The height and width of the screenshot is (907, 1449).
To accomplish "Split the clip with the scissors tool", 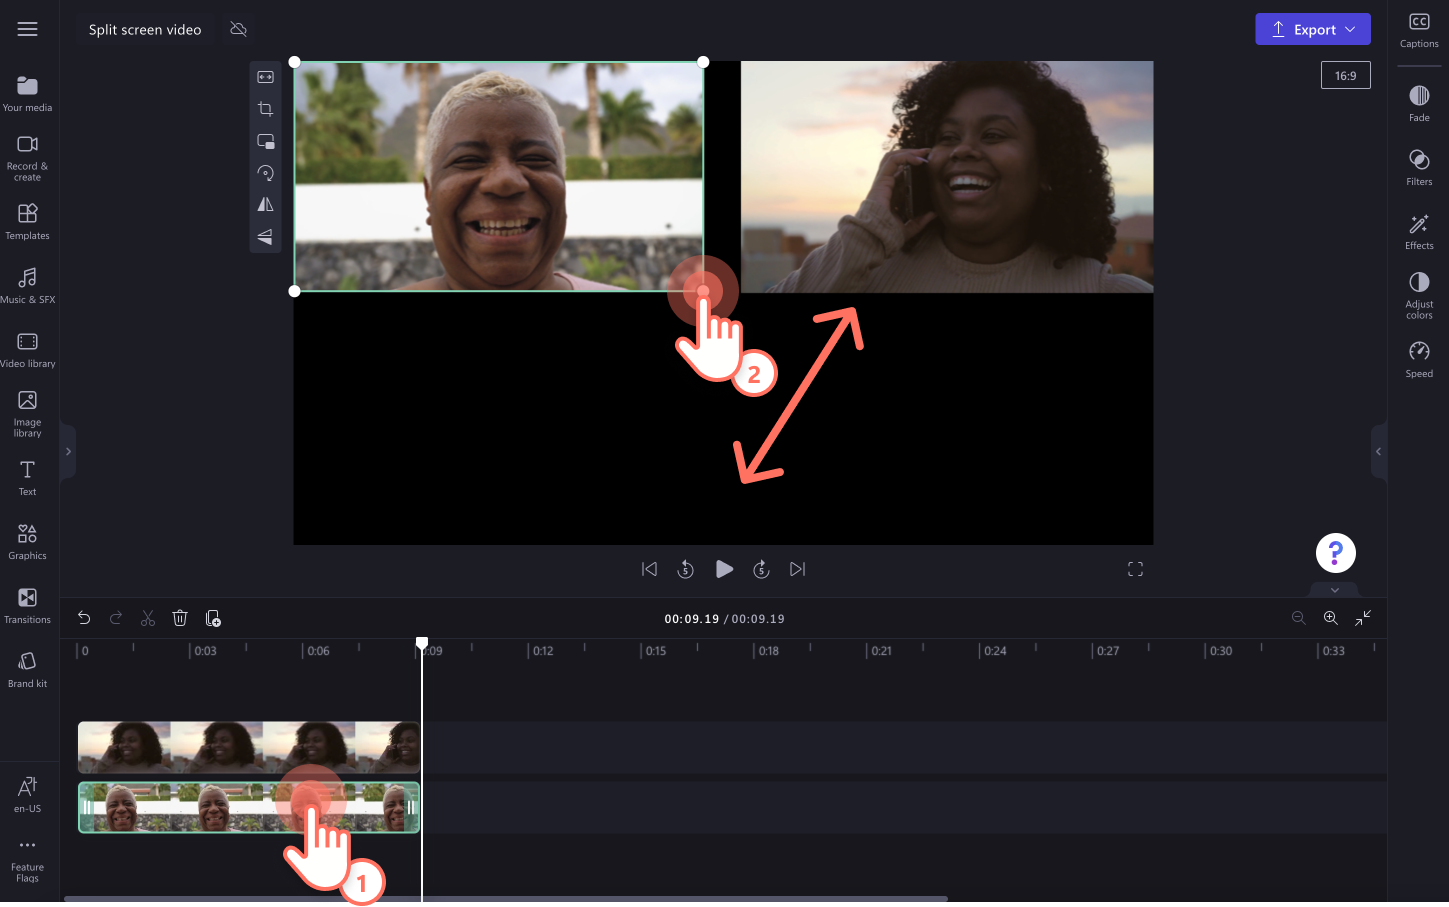I will click(x=148, y=618).
